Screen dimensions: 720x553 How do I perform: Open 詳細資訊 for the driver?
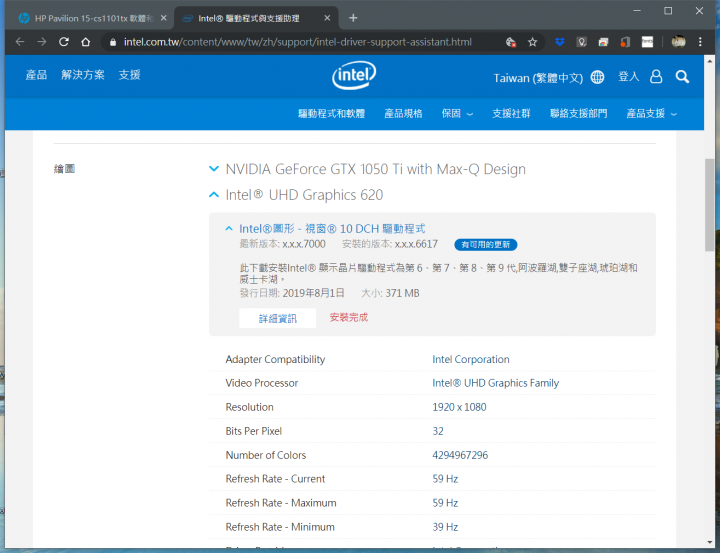pyautogui.click(x=277, y=318)
